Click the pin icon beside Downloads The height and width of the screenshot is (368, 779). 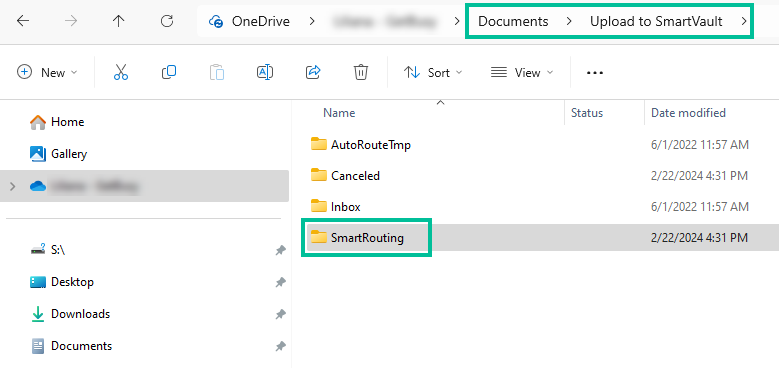click(280, 314)
